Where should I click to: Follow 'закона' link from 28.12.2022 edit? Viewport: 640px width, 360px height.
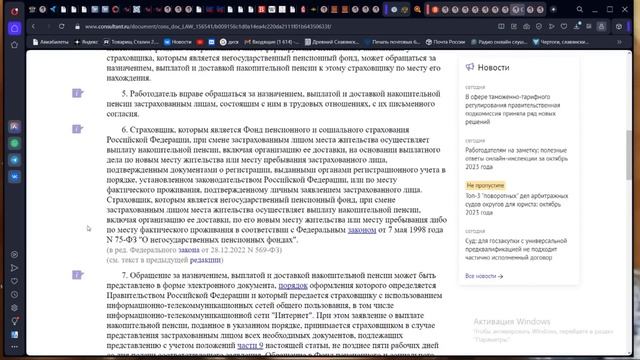pos(189,250)
